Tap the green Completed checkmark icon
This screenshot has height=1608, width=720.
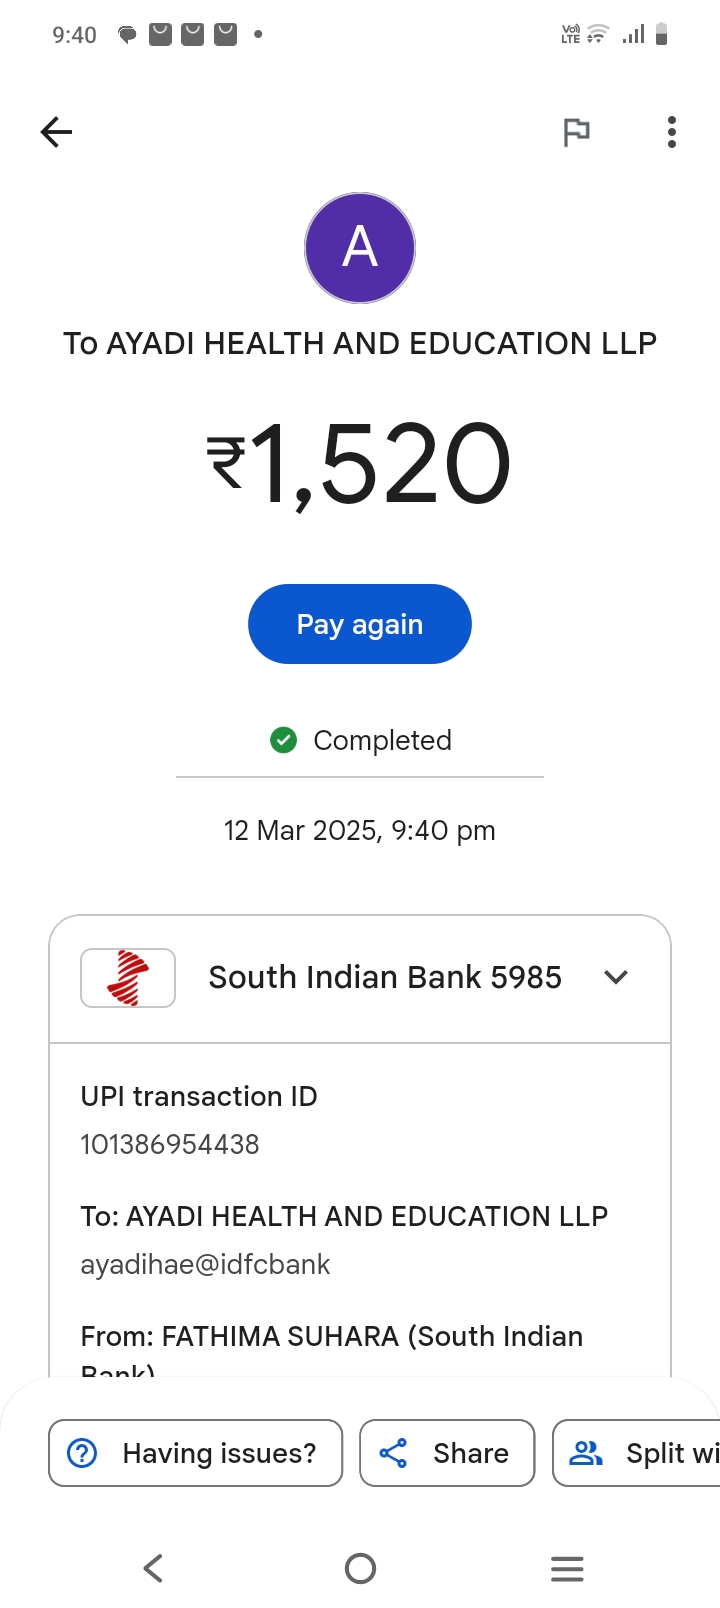(x=284, y=740)
